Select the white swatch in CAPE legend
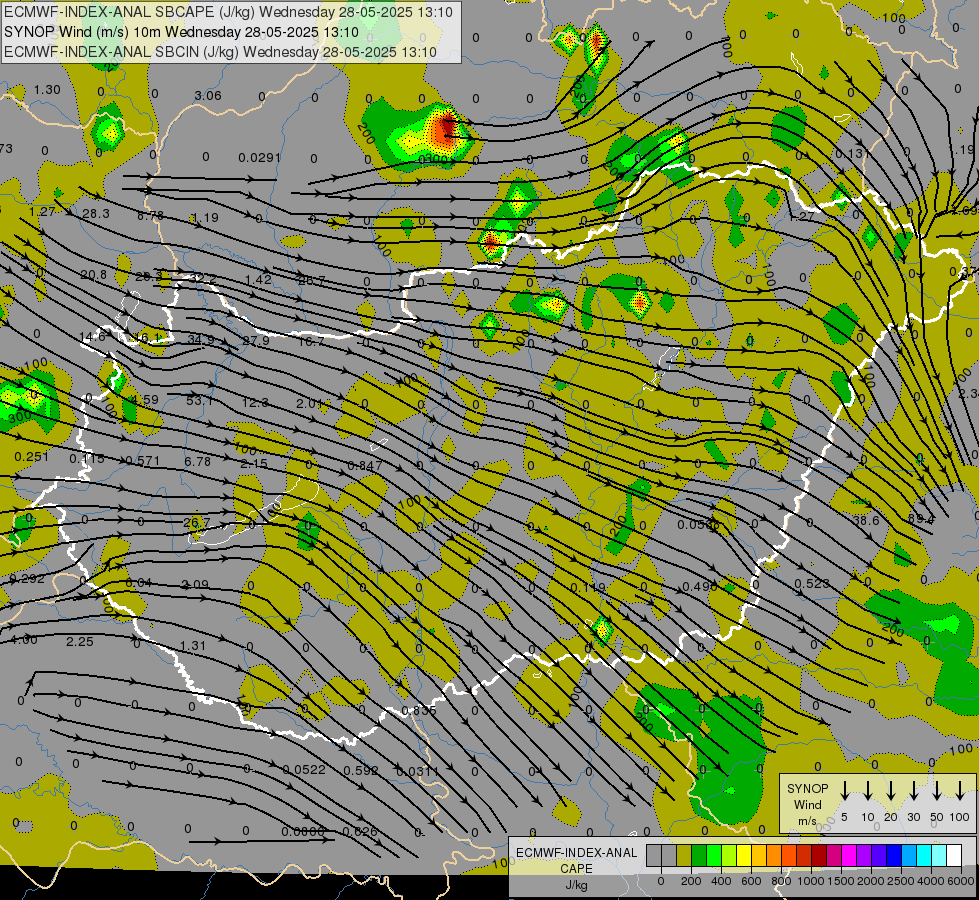Image resolution: width=979 pixels, height=900 pixels. (x=953, y=856)
